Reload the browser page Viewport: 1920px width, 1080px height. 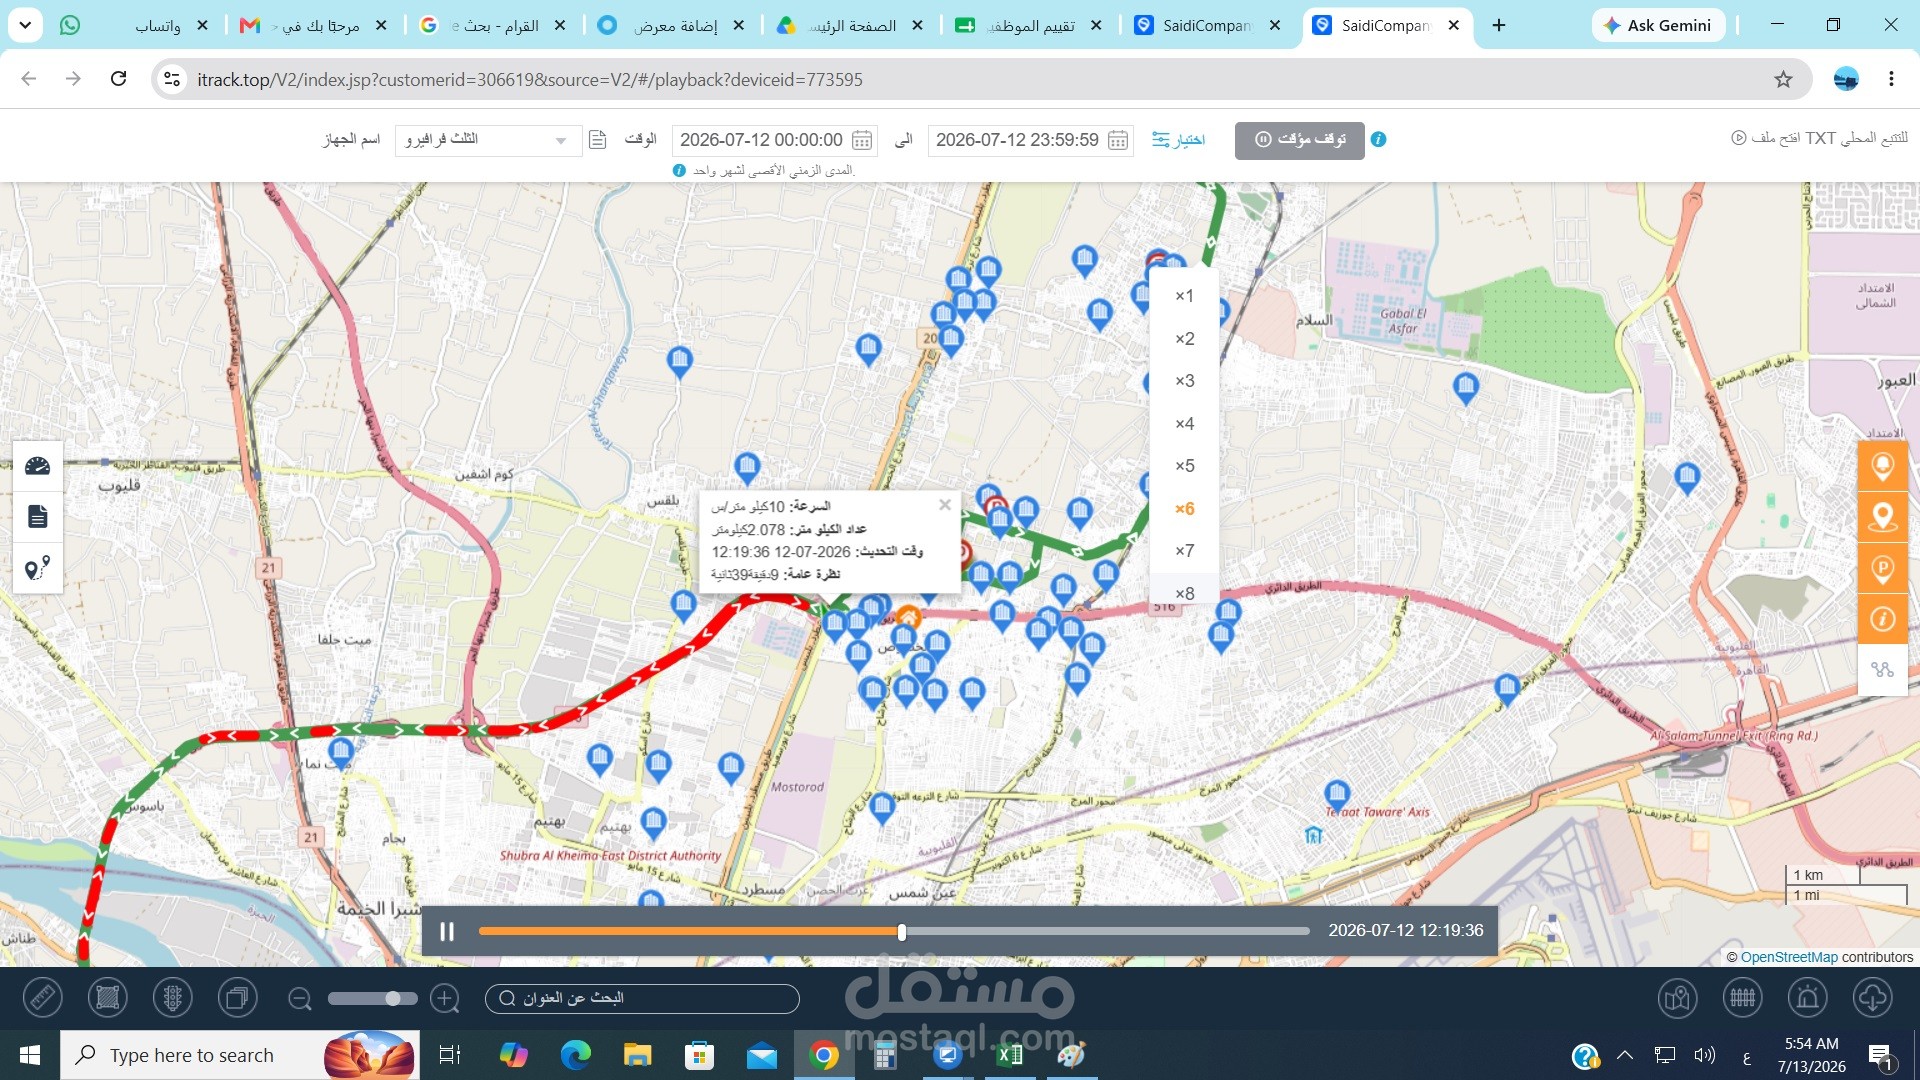tap(118, 79)
